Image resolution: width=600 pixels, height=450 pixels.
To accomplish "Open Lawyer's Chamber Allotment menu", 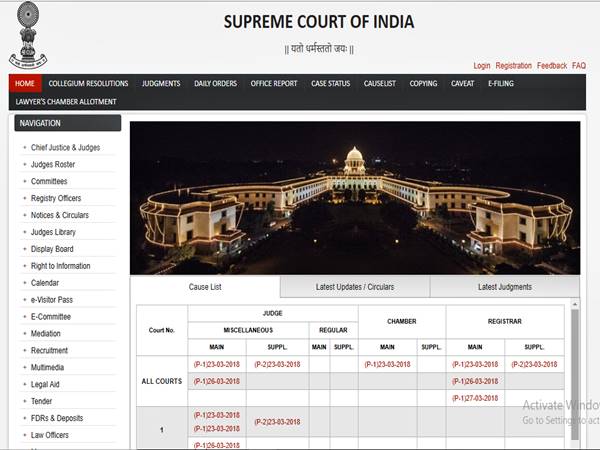I will click(x=66, y=102).
